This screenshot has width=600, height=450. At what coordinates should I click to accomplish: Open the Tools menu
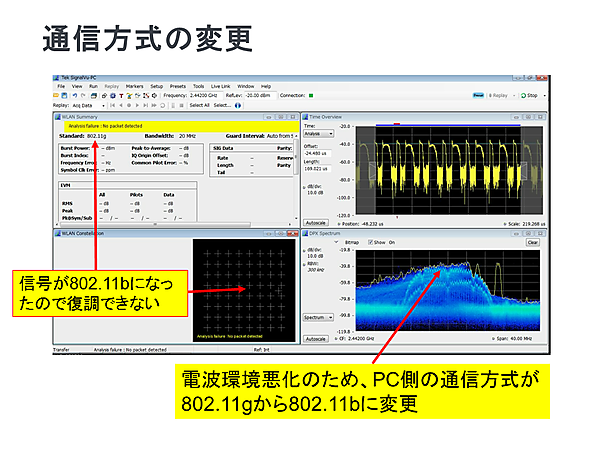pos(198,86)
